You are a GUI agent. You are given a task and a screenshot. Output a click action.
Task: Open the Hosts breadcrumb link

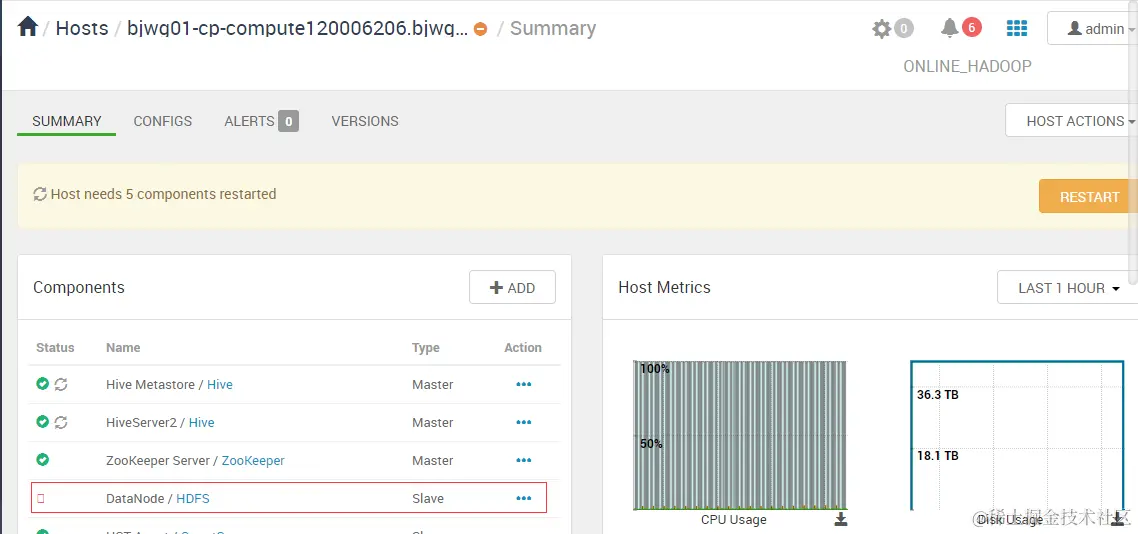click(x=82, y=28)
